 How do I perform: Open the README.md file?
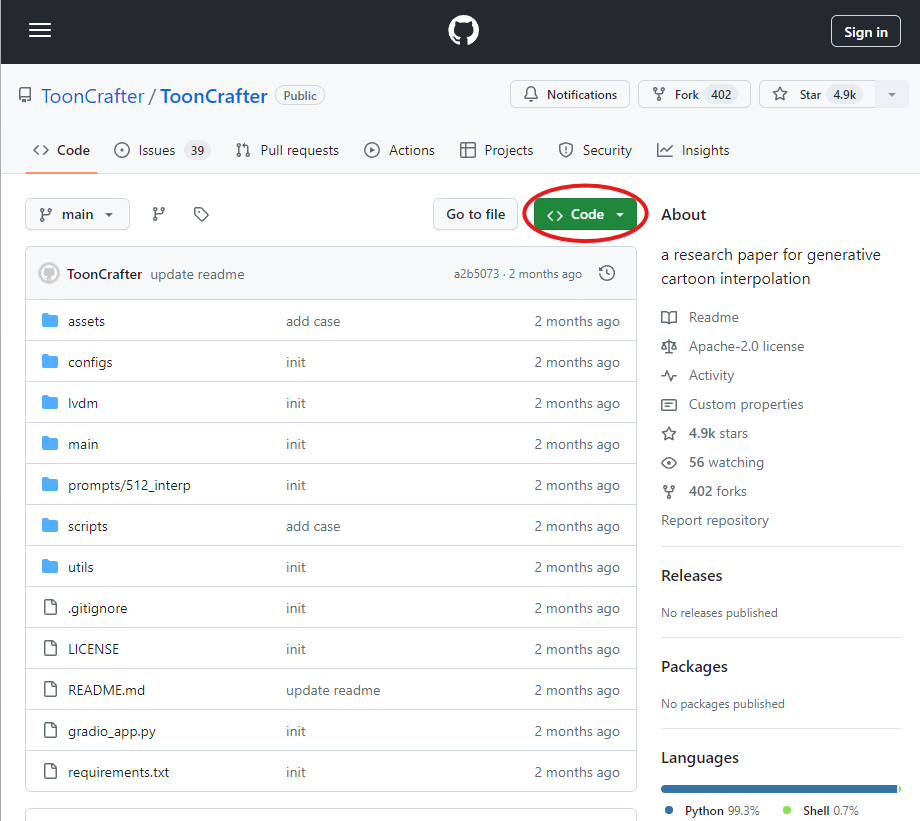pos(106,690)
